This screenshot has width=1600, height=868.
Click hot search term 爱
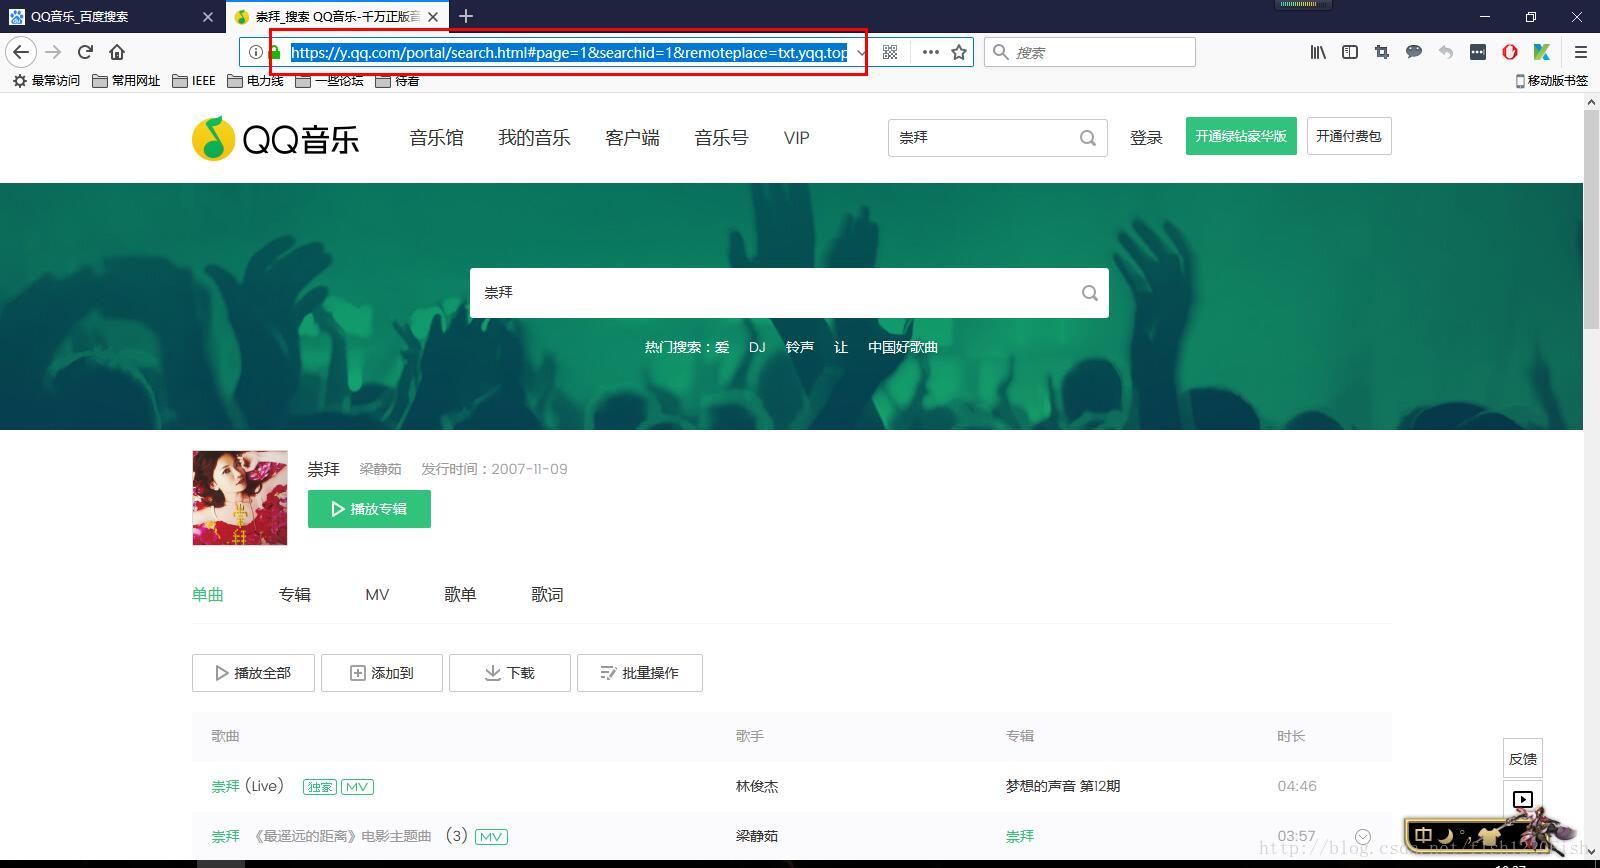pyautogui.click(x=722, y=347)
